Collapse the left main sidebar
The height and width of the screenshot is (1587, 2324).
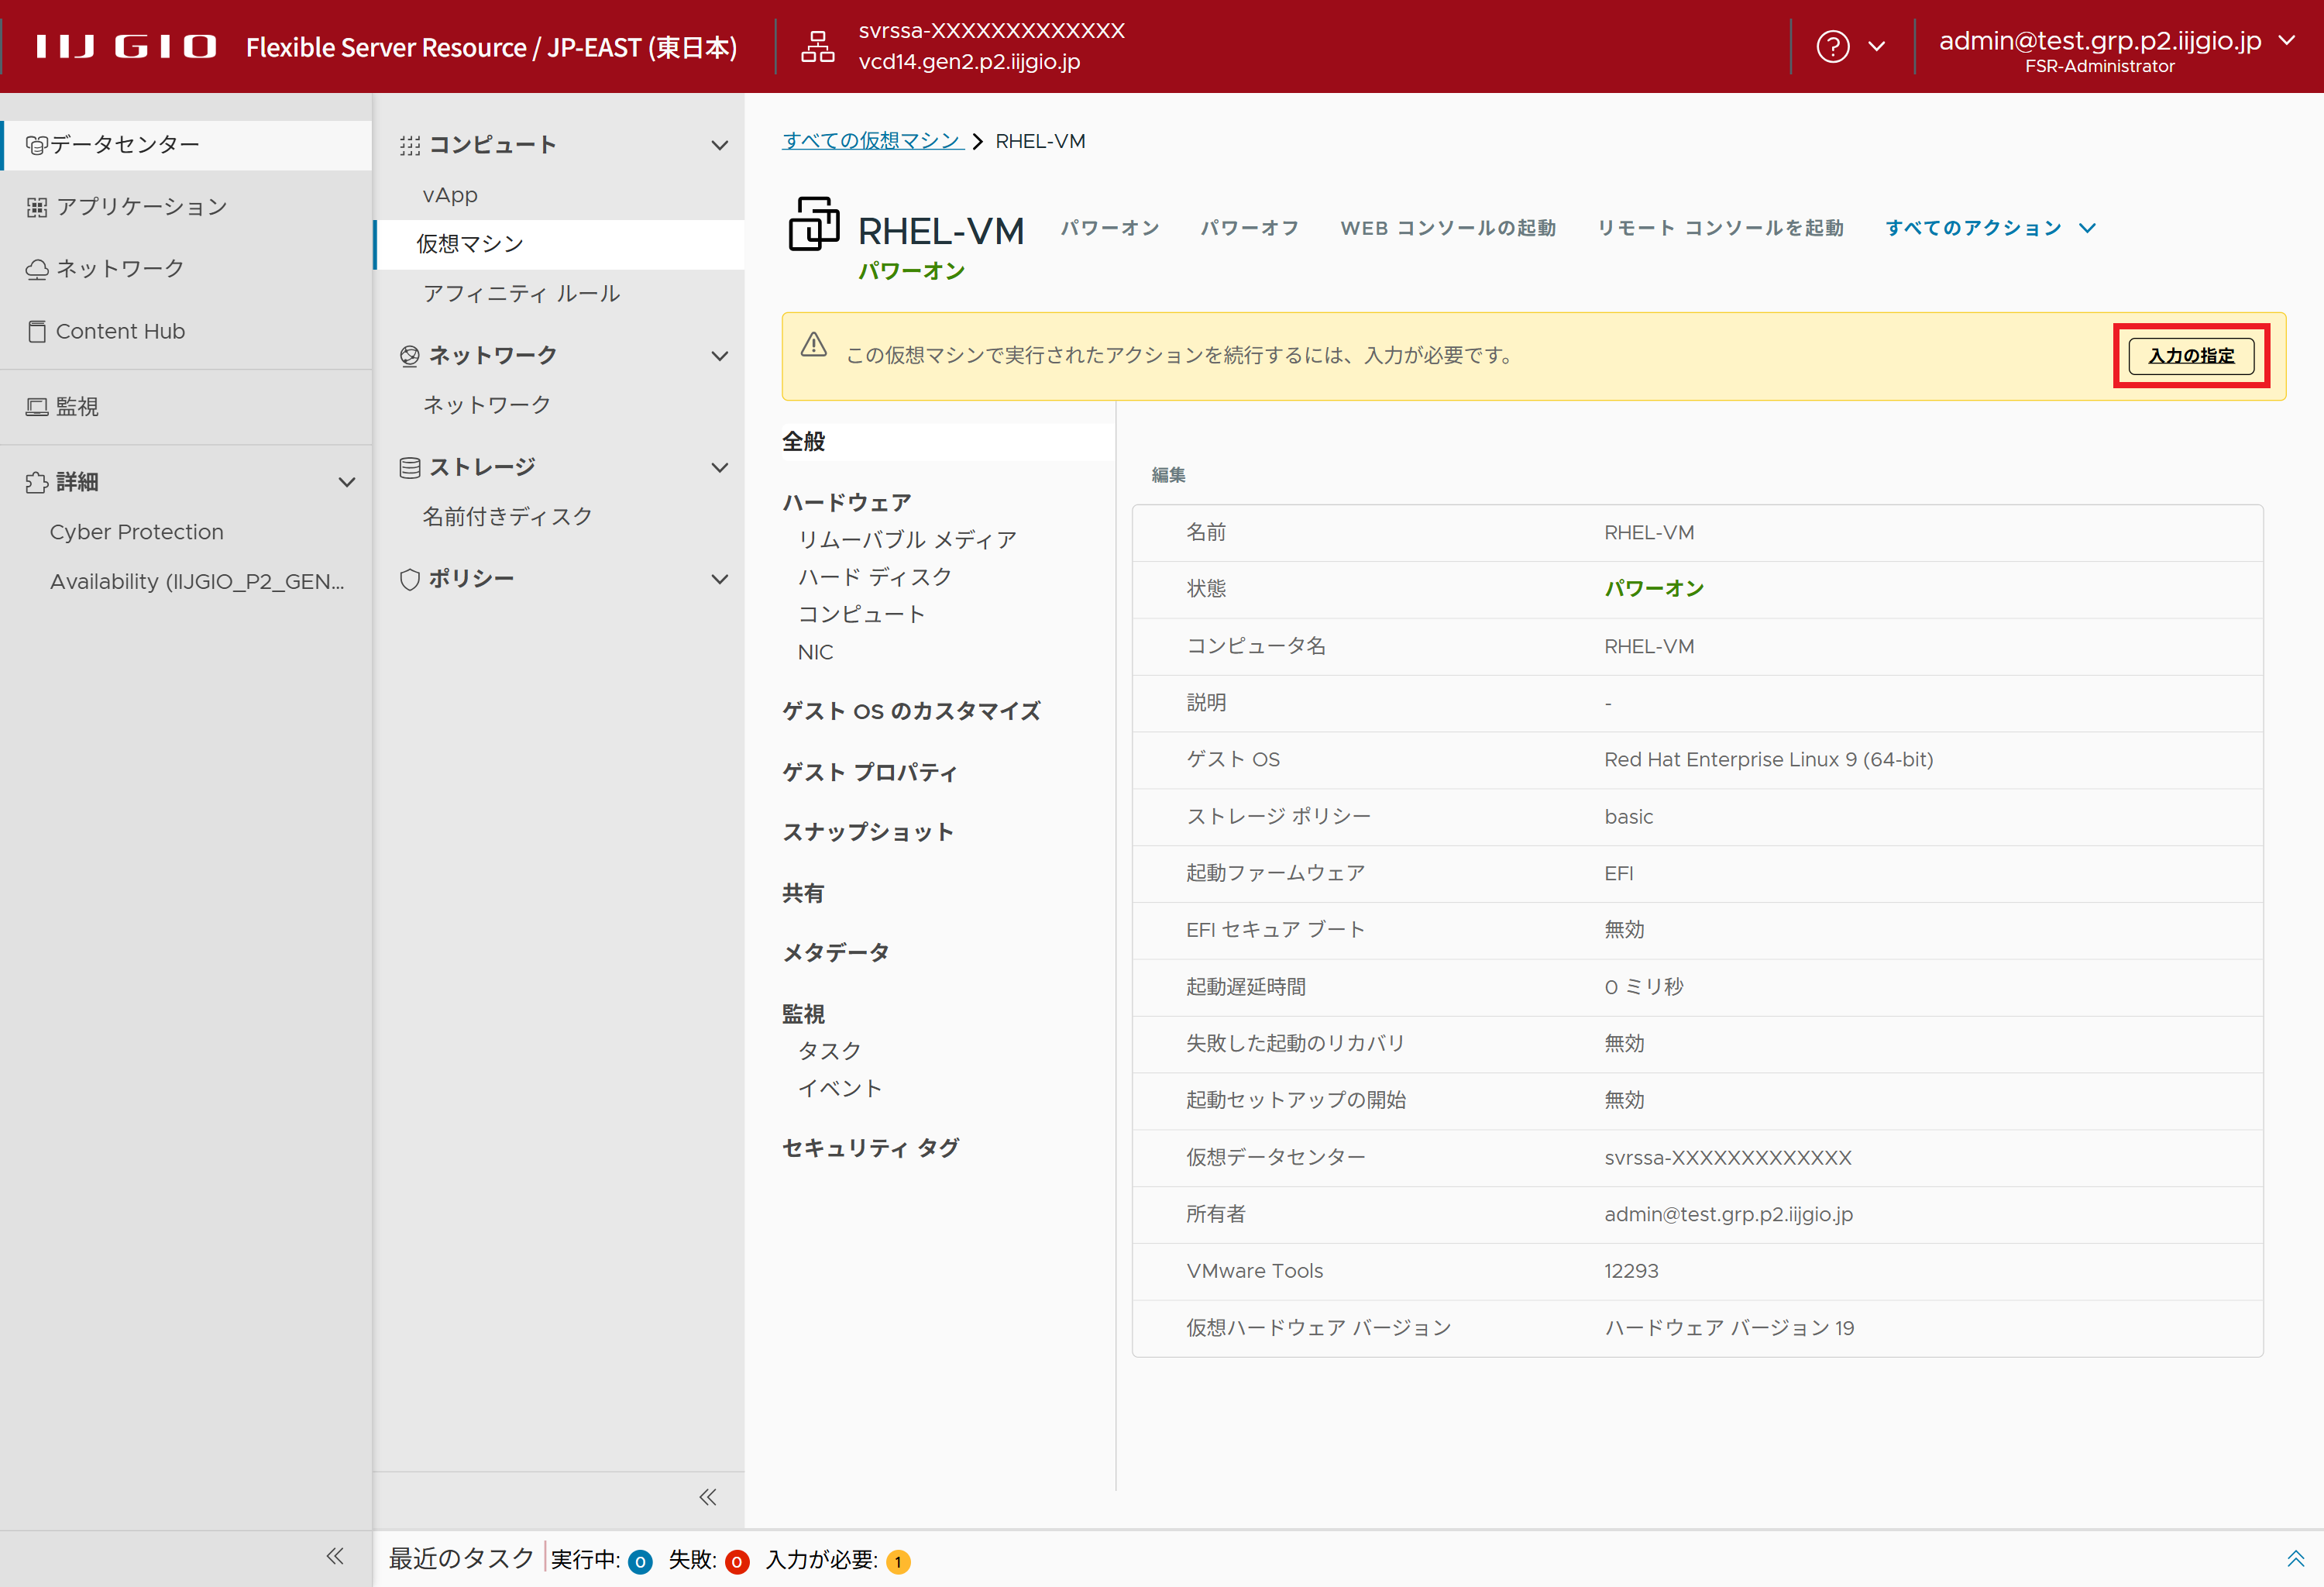pos(335,1556)
